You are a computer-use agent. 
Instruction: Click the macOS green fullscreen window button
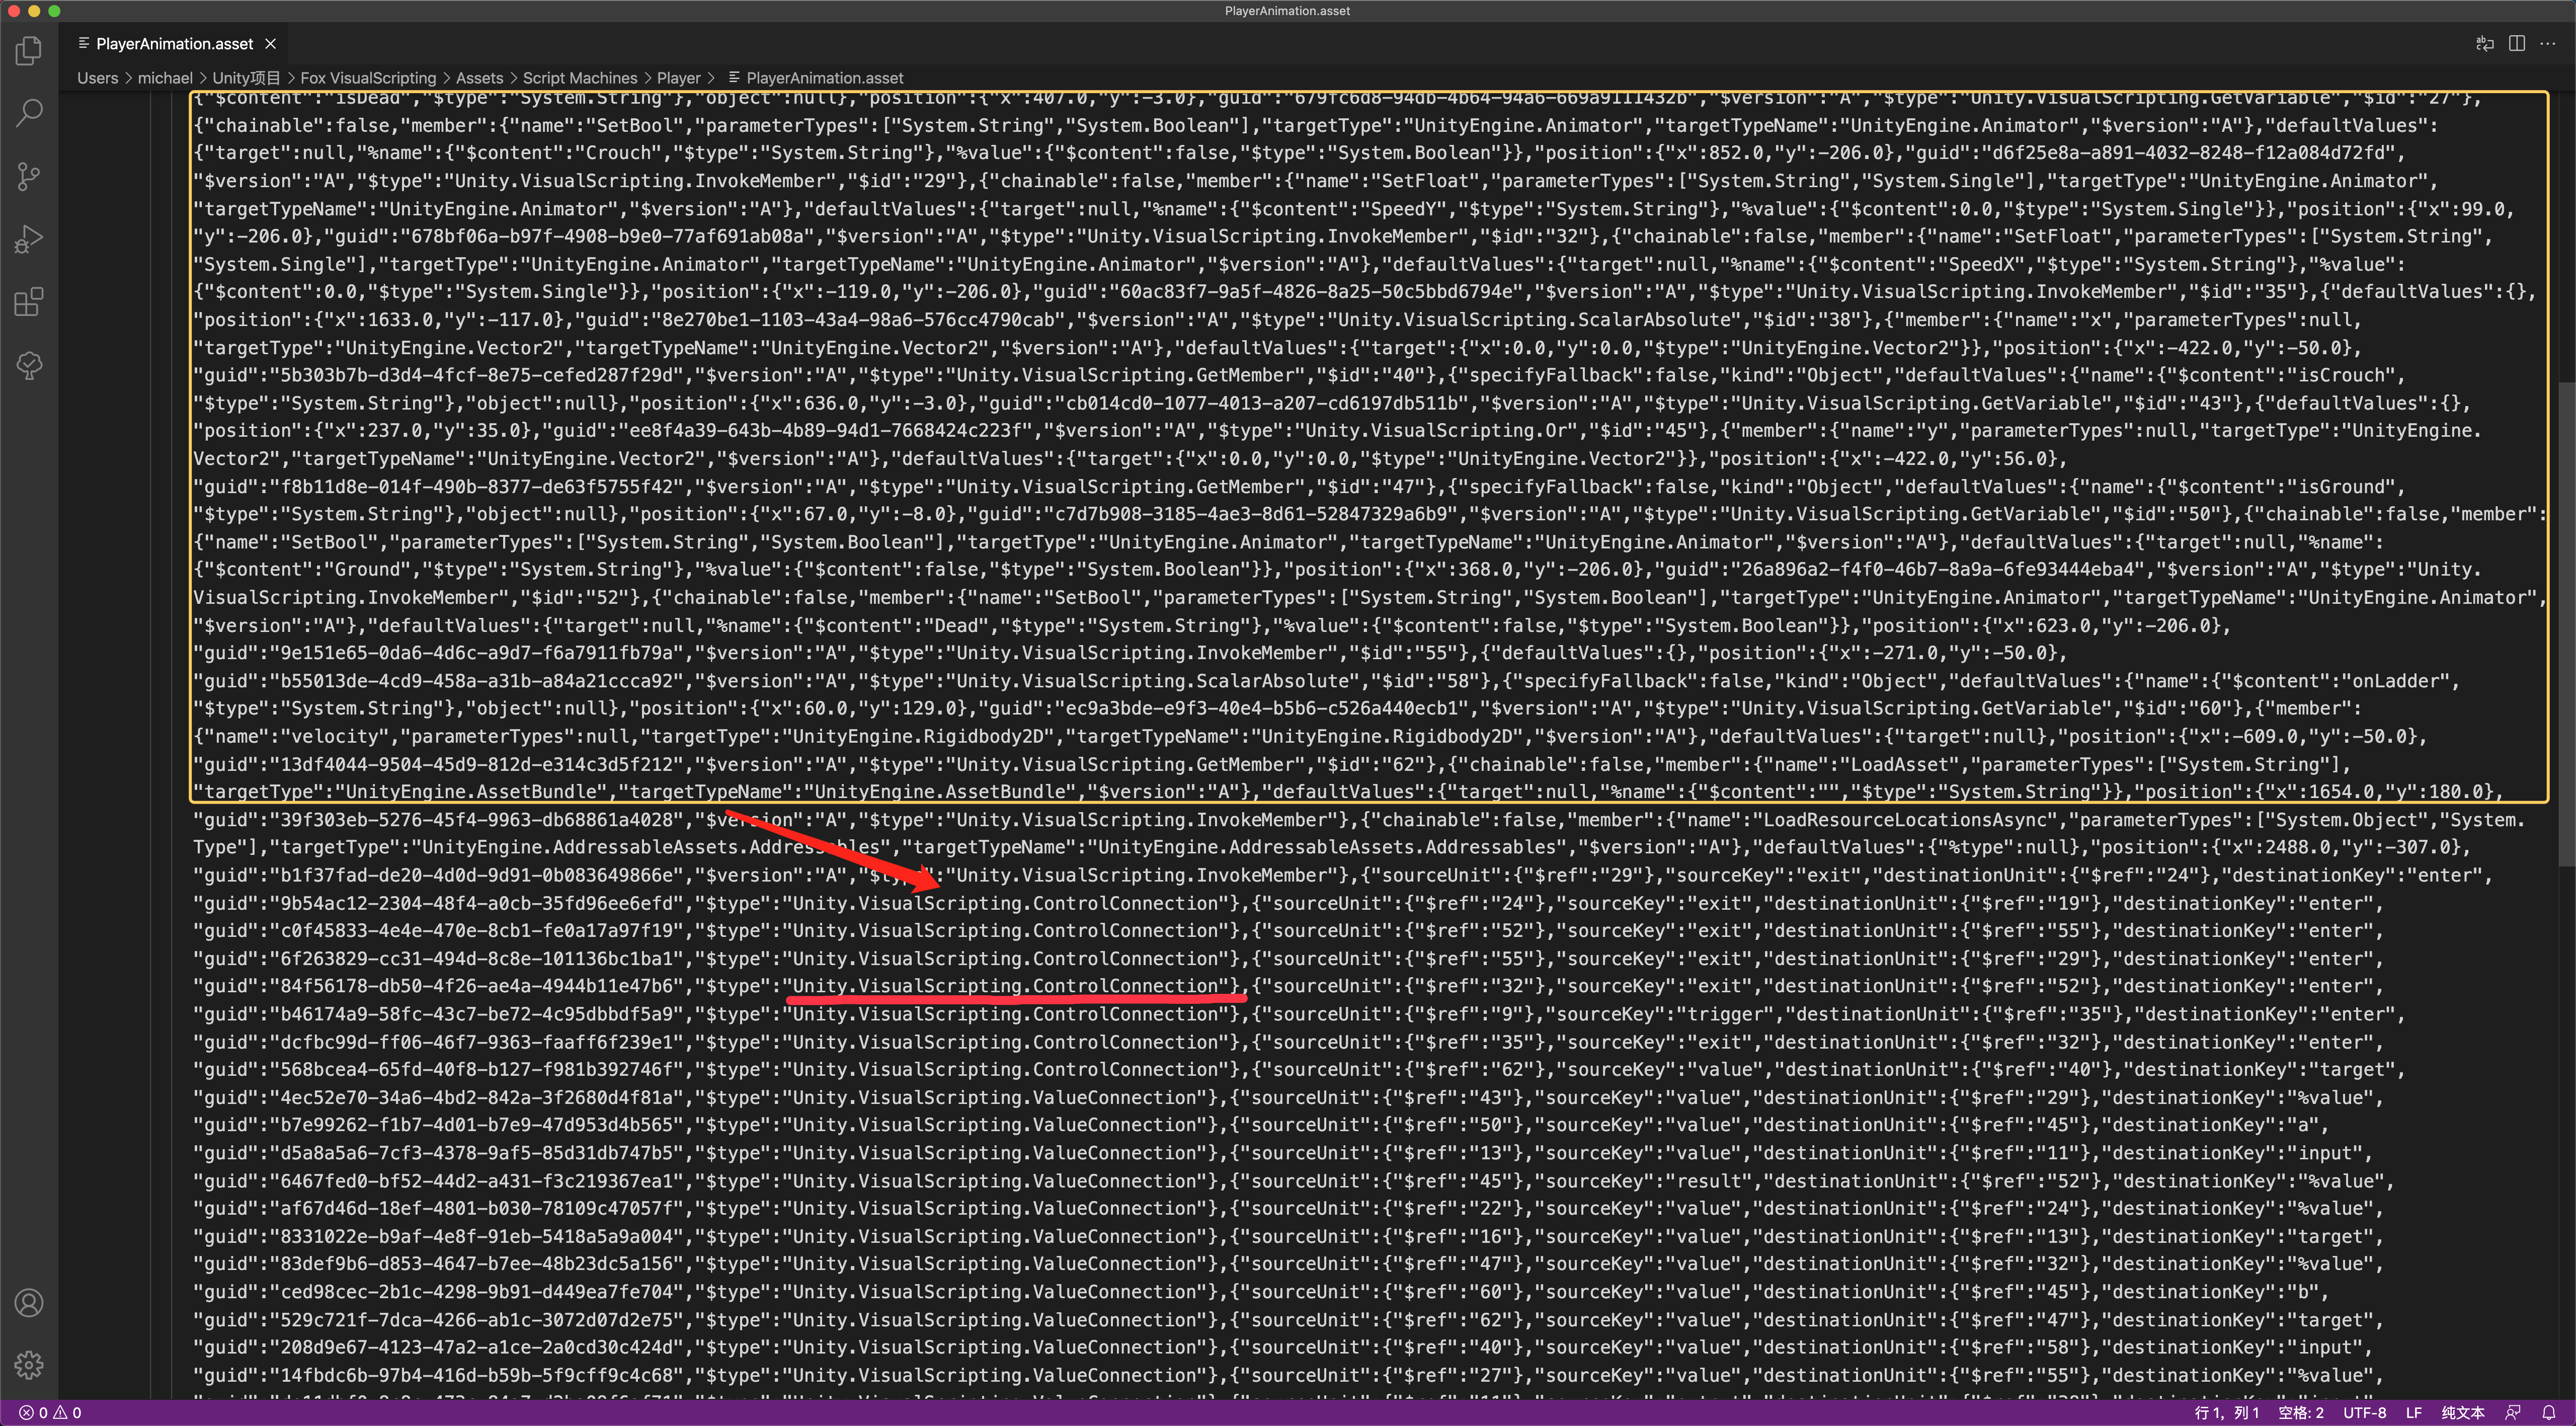pyautogui.click(x=54, y=11)
